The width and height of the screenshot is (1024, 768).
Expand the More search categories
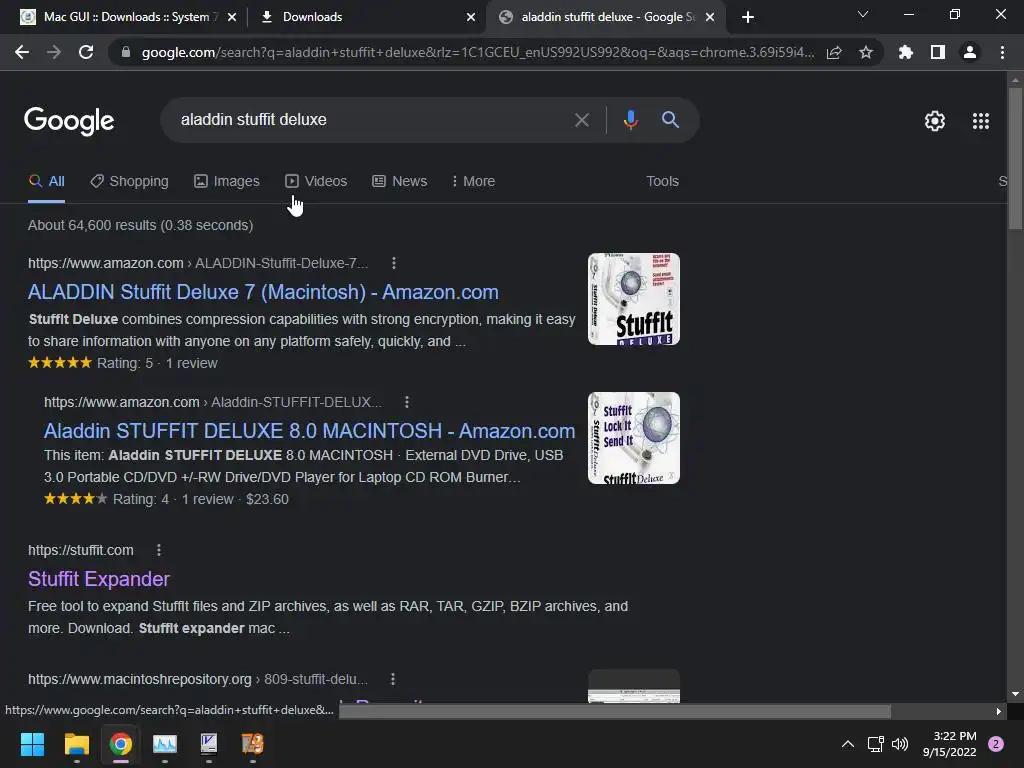473,182
